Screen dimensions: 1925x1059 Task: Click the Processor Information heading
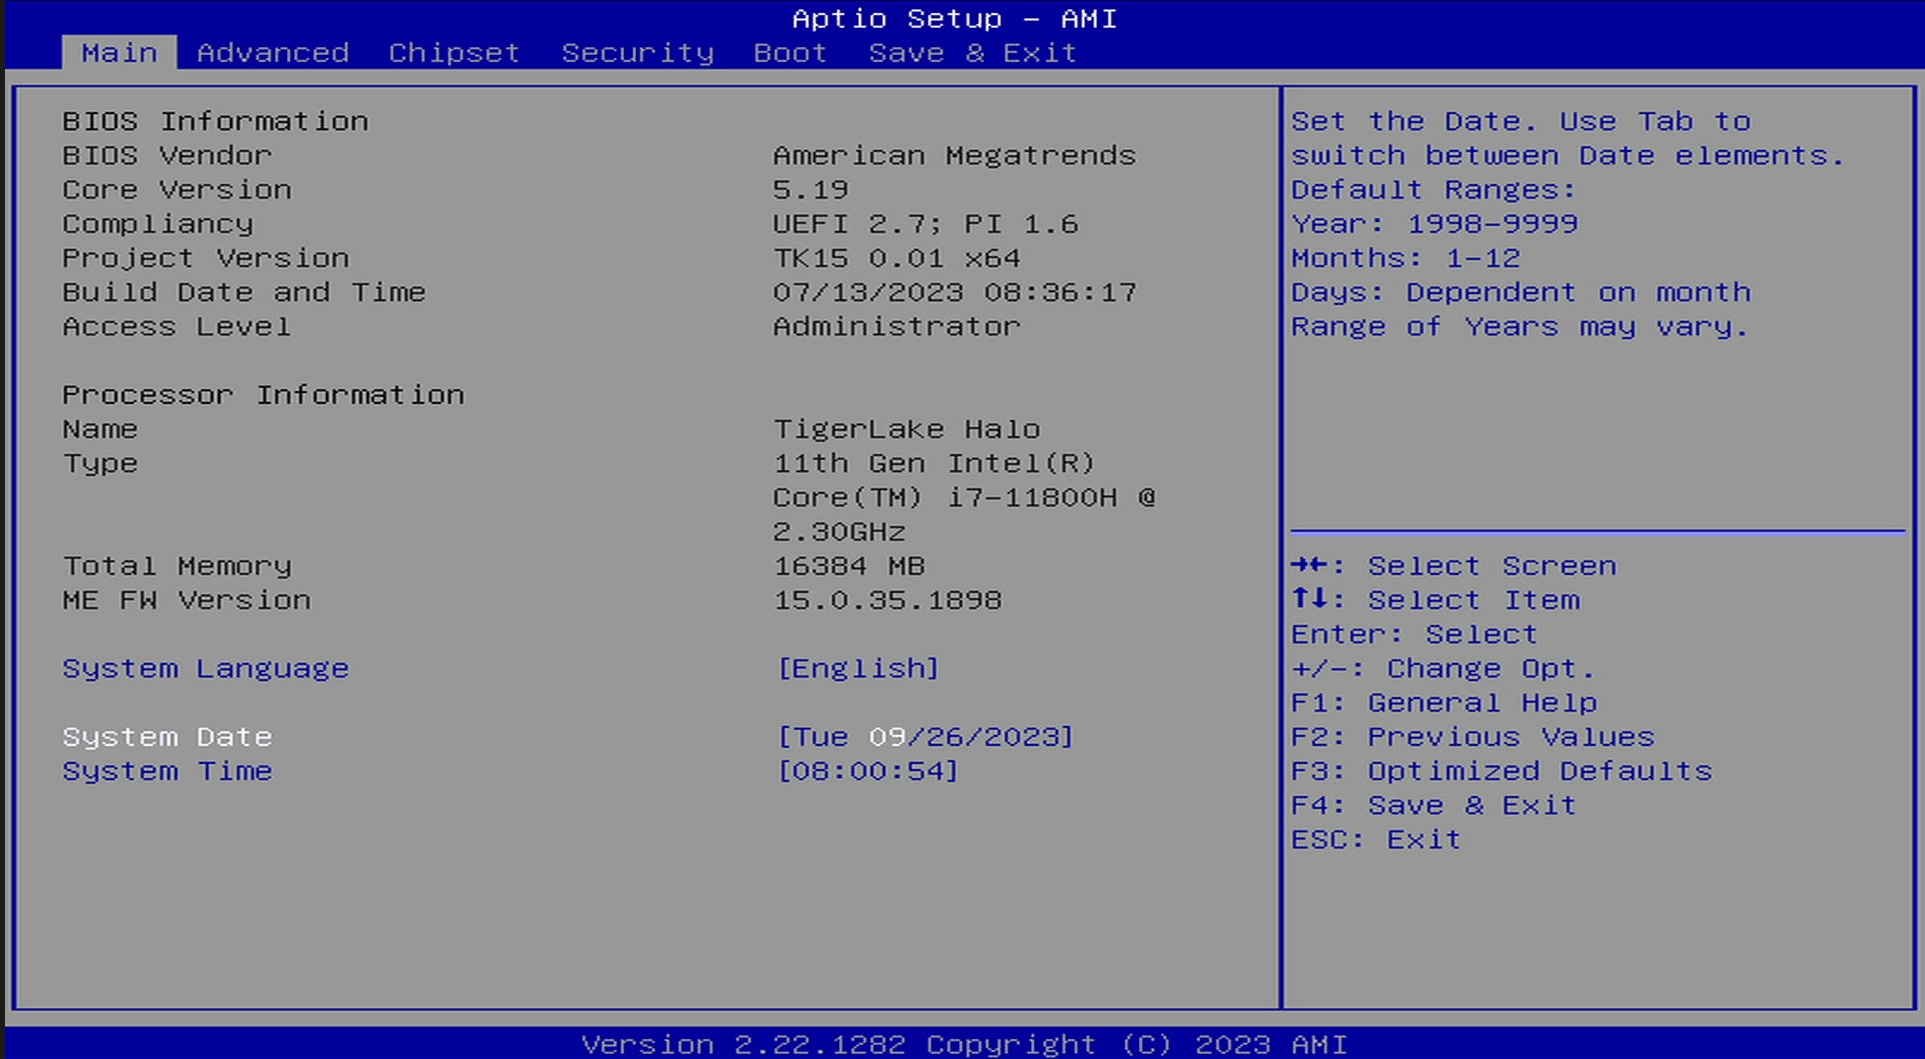point(263,395)
